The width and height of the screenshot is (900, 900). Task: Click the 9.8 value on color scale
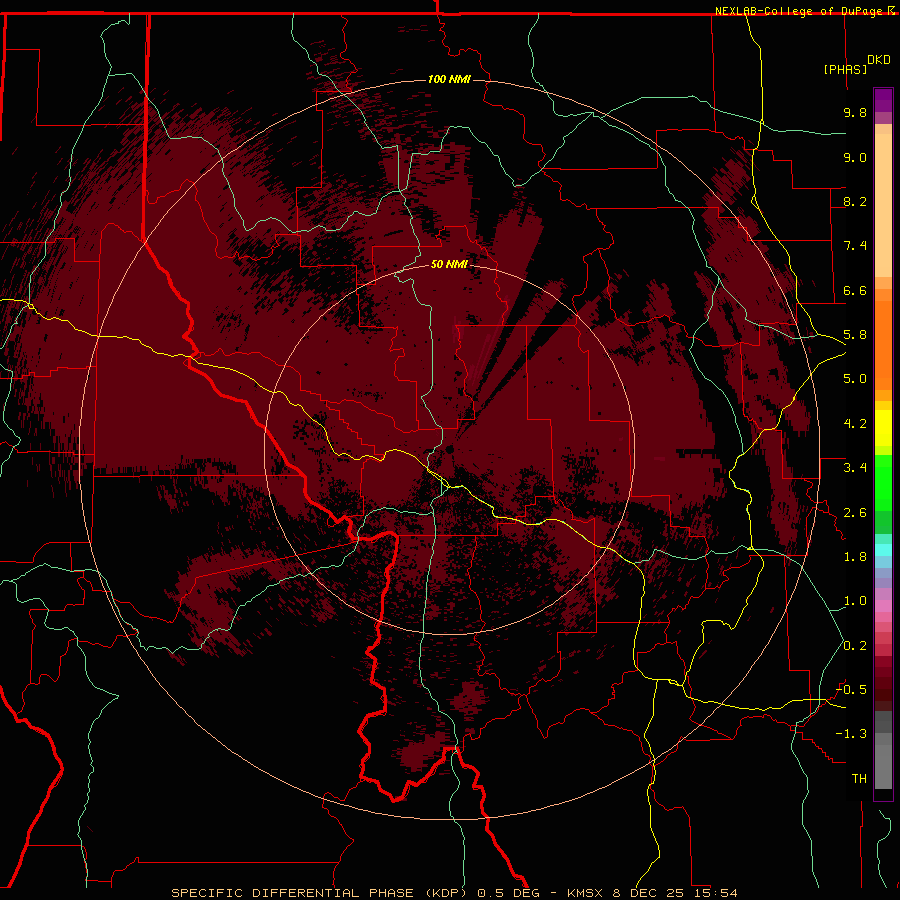click(x=855, y=112)
